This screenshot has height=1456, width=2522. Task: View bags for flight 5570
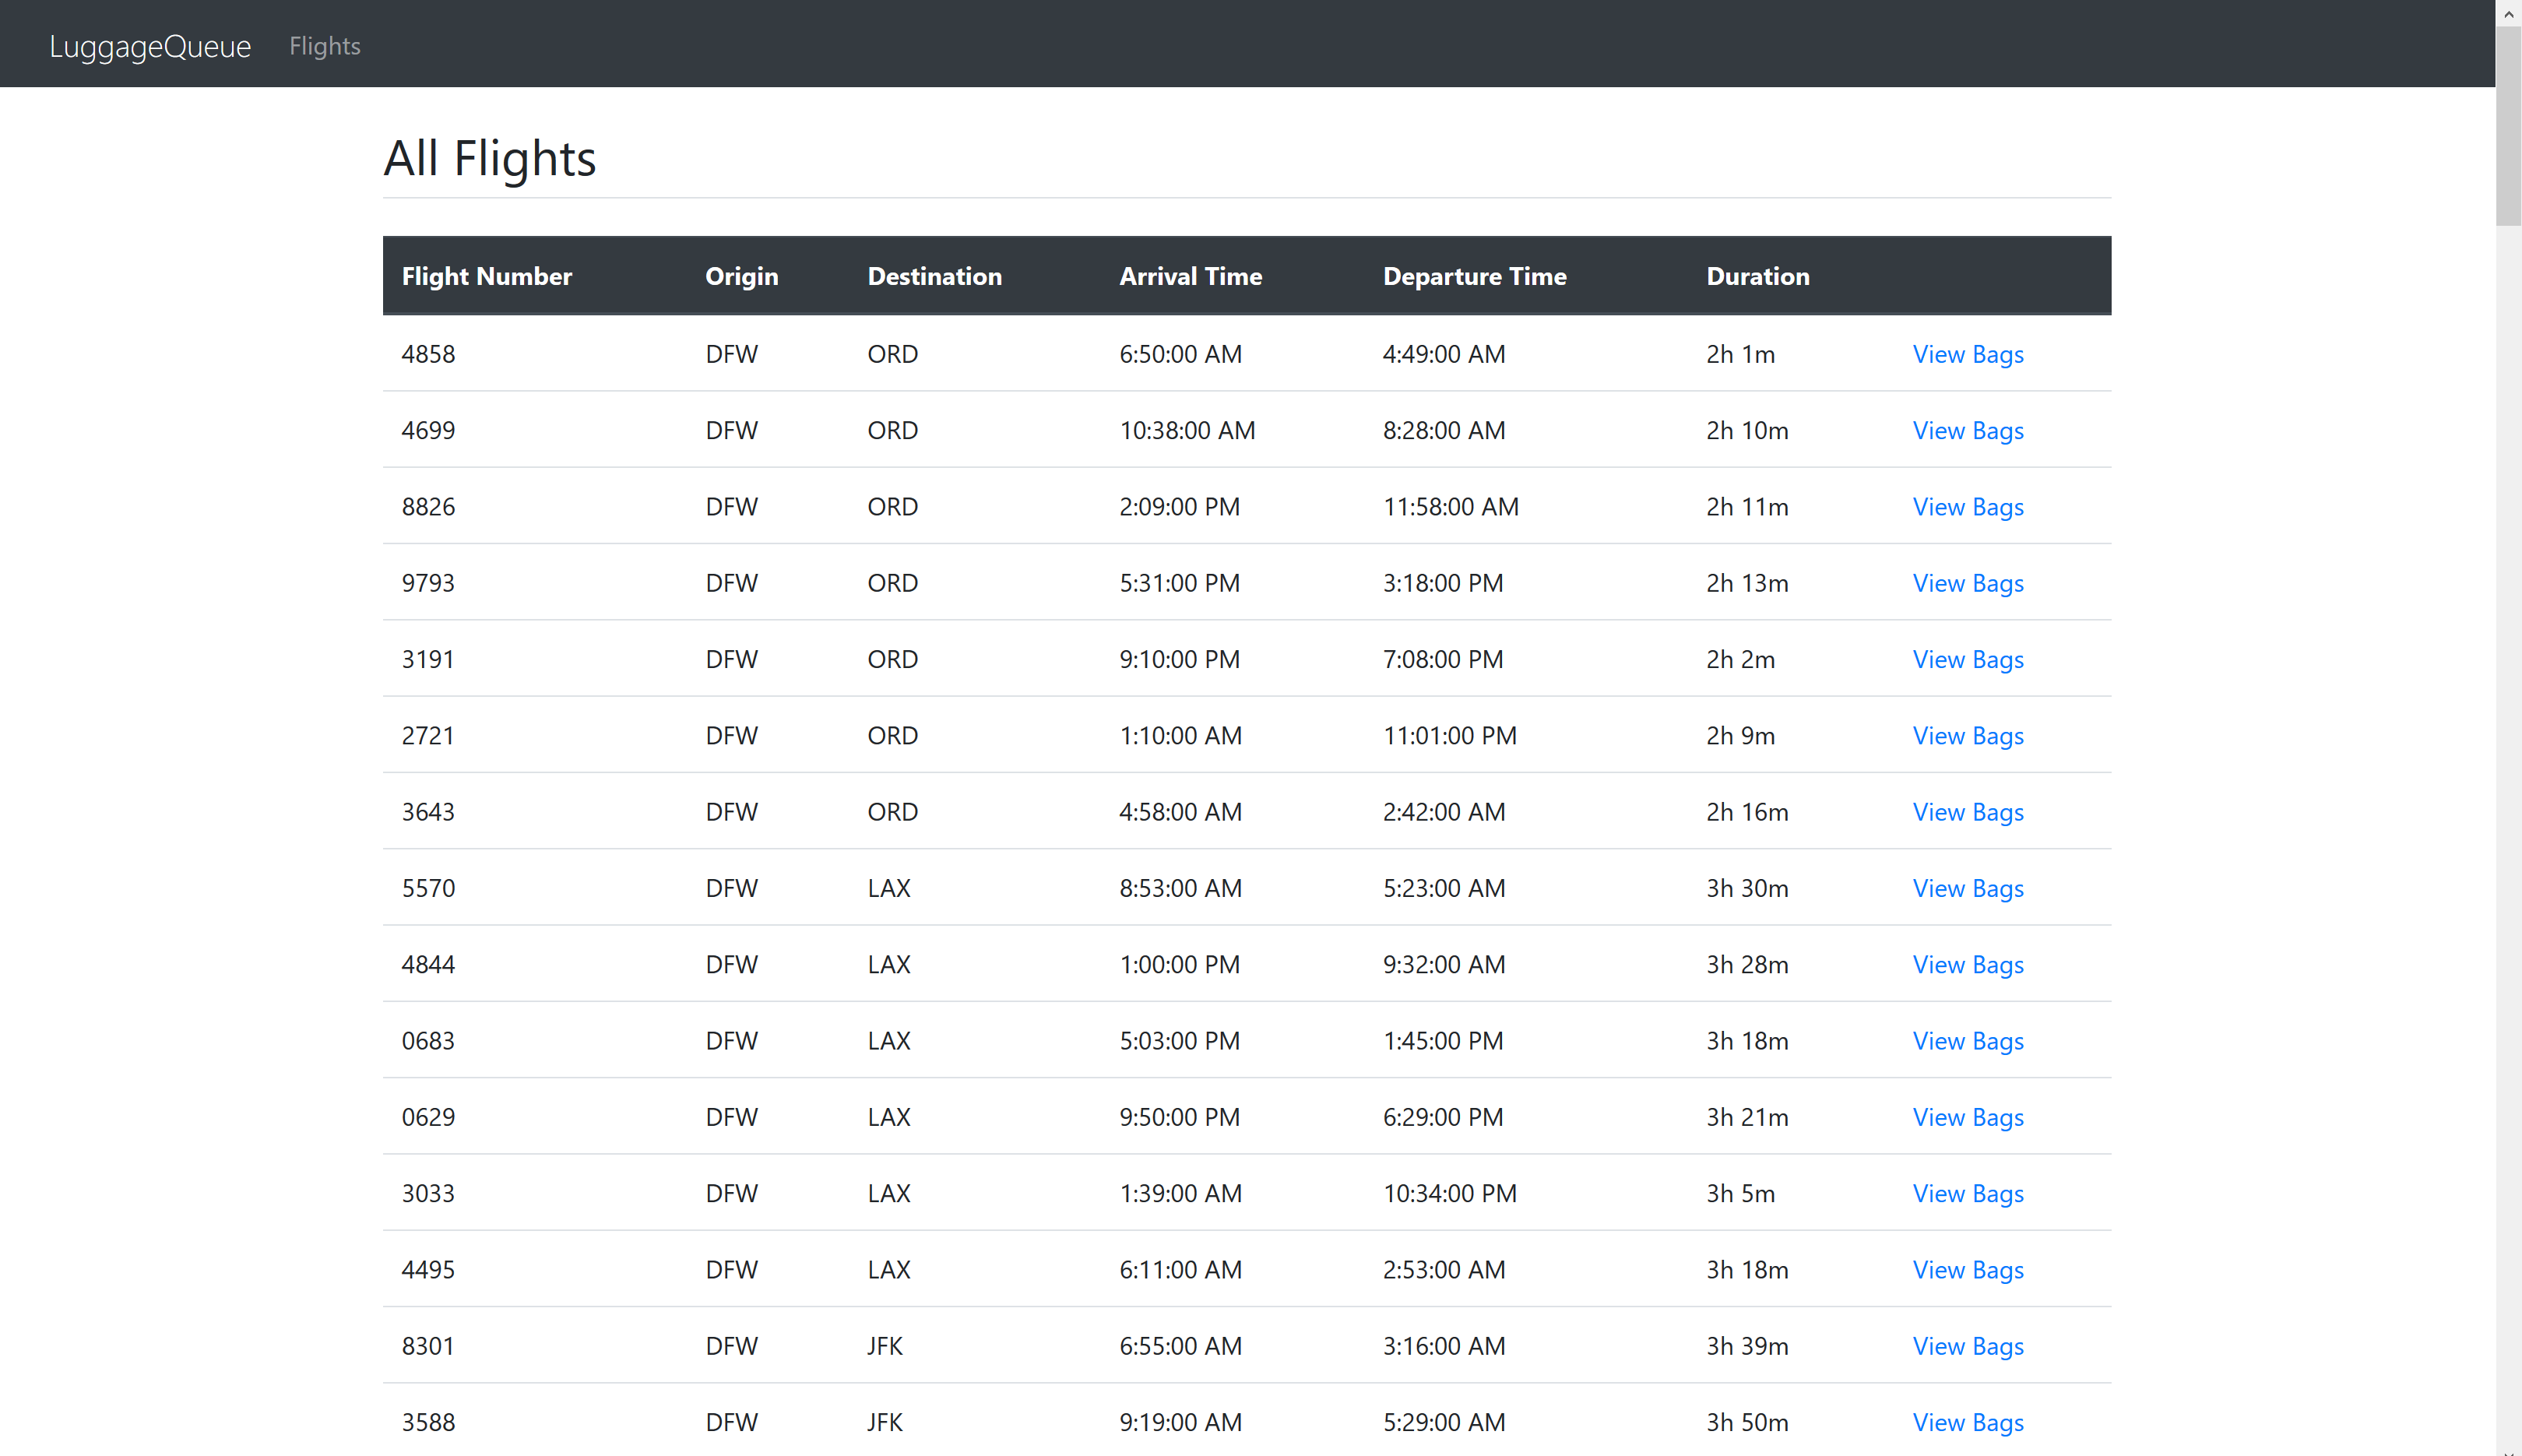1967,888
